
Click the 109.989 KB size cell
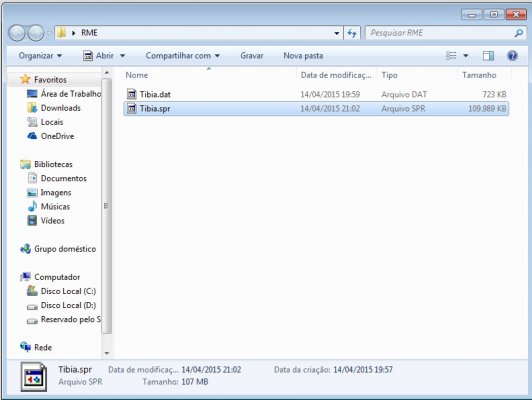[487, 109]
